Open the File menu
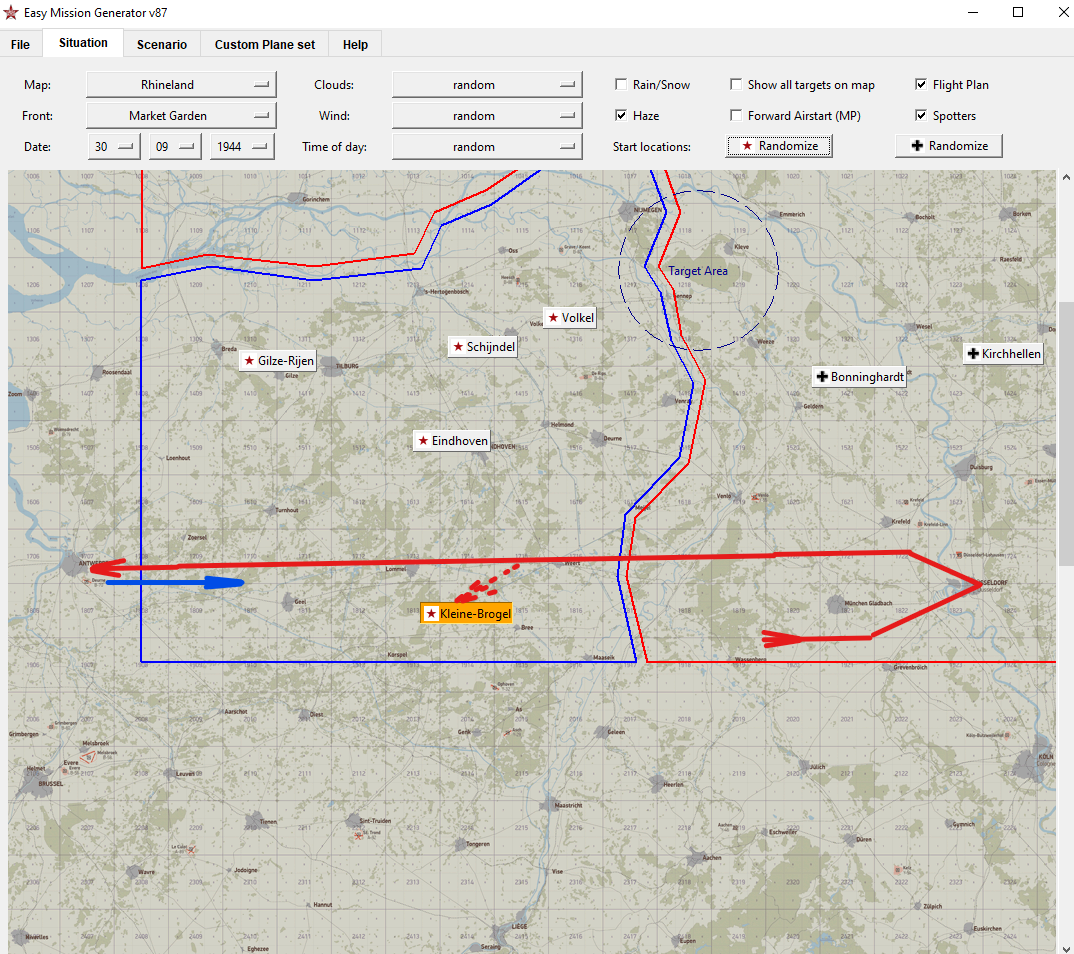The image size is (1074, 954). tap(20, 45)
